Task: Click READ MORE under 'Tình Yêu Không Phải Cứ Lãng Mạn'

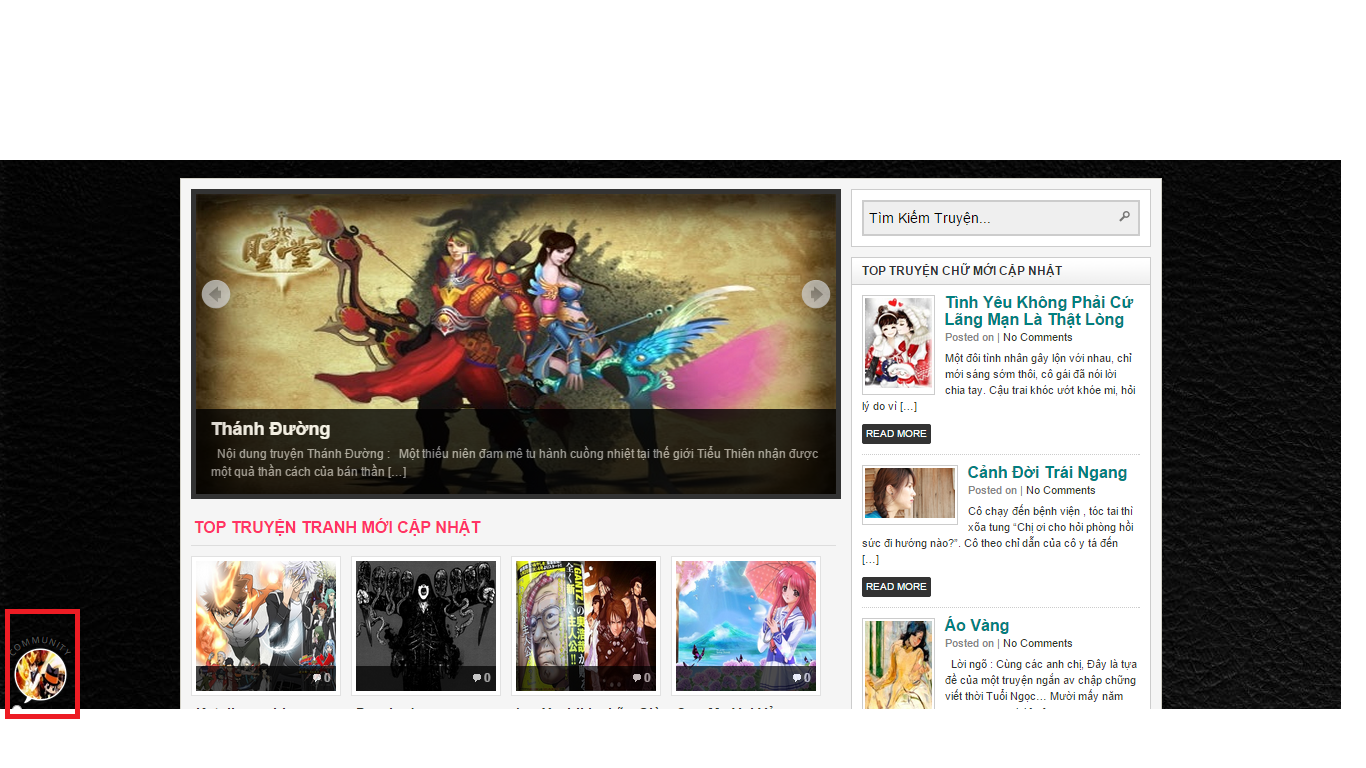Action: (896, 434)
